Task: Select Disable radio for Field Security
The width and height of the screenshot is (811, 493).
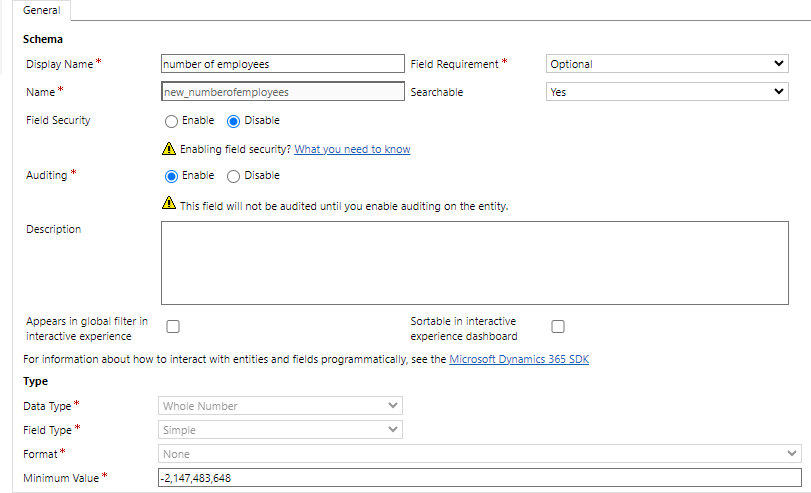Action: (233, 121)
